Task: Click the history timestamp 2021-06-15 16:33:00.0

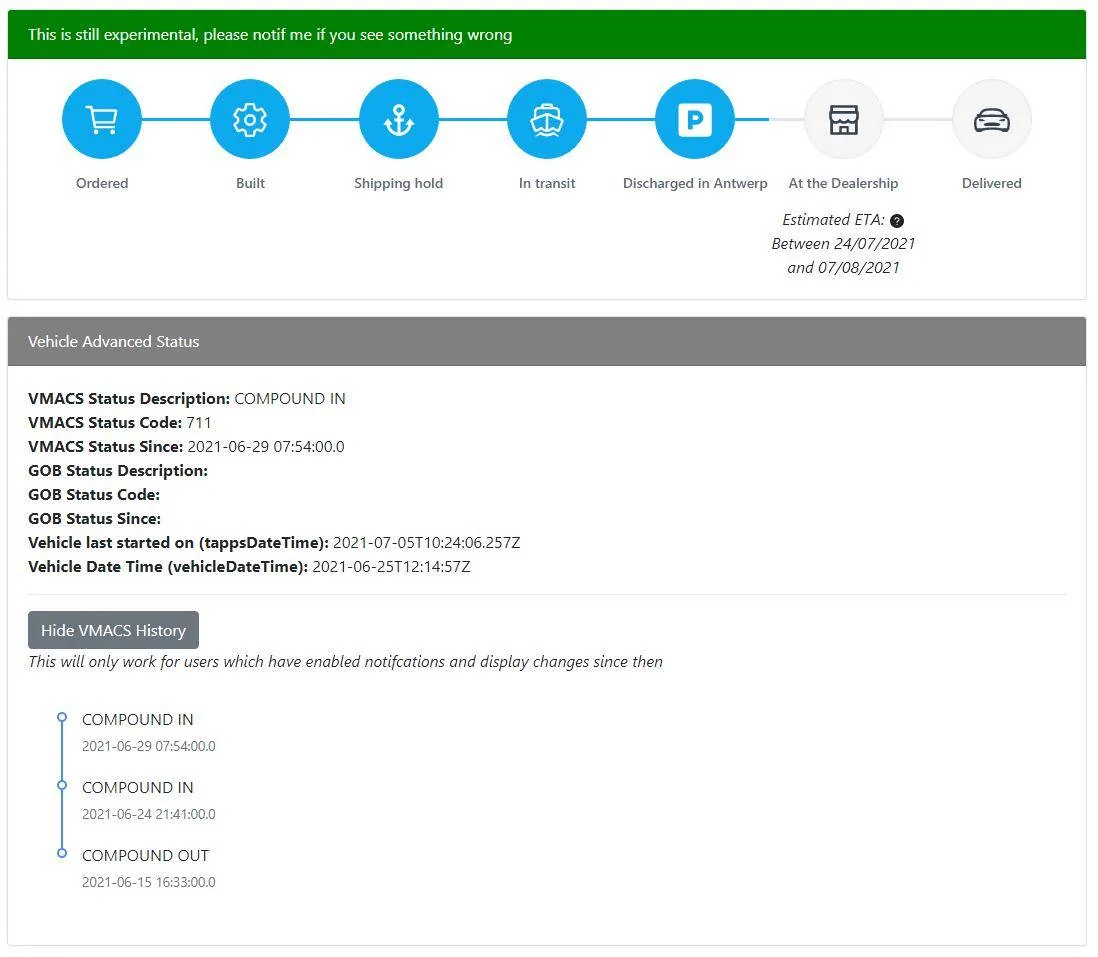Action: (x=148, y=882)
